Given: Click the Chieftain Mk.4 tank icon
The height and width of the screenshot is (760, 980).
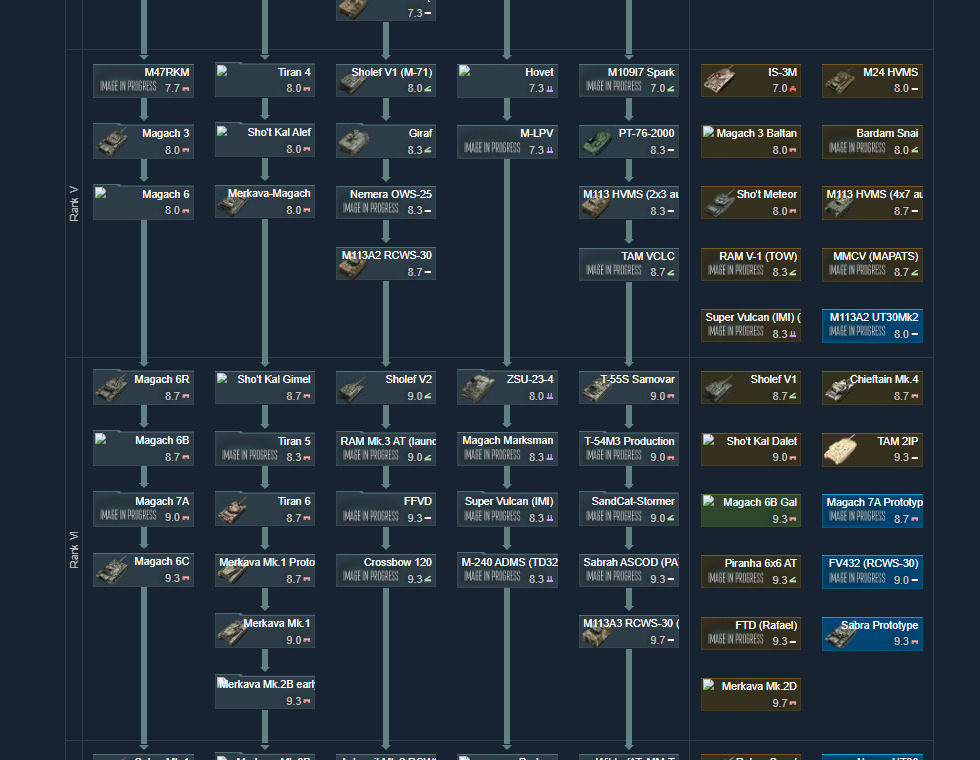Looking at the screenshot, I should click(x=840, y=390).
